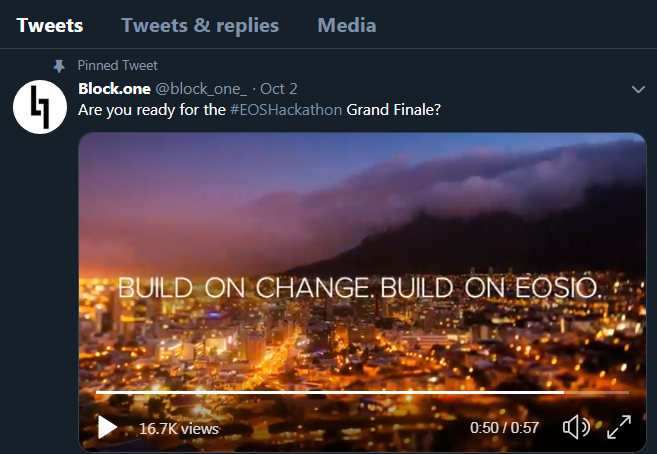Open the Block.one account name link

pyautogui.click(x=114, y=88)
